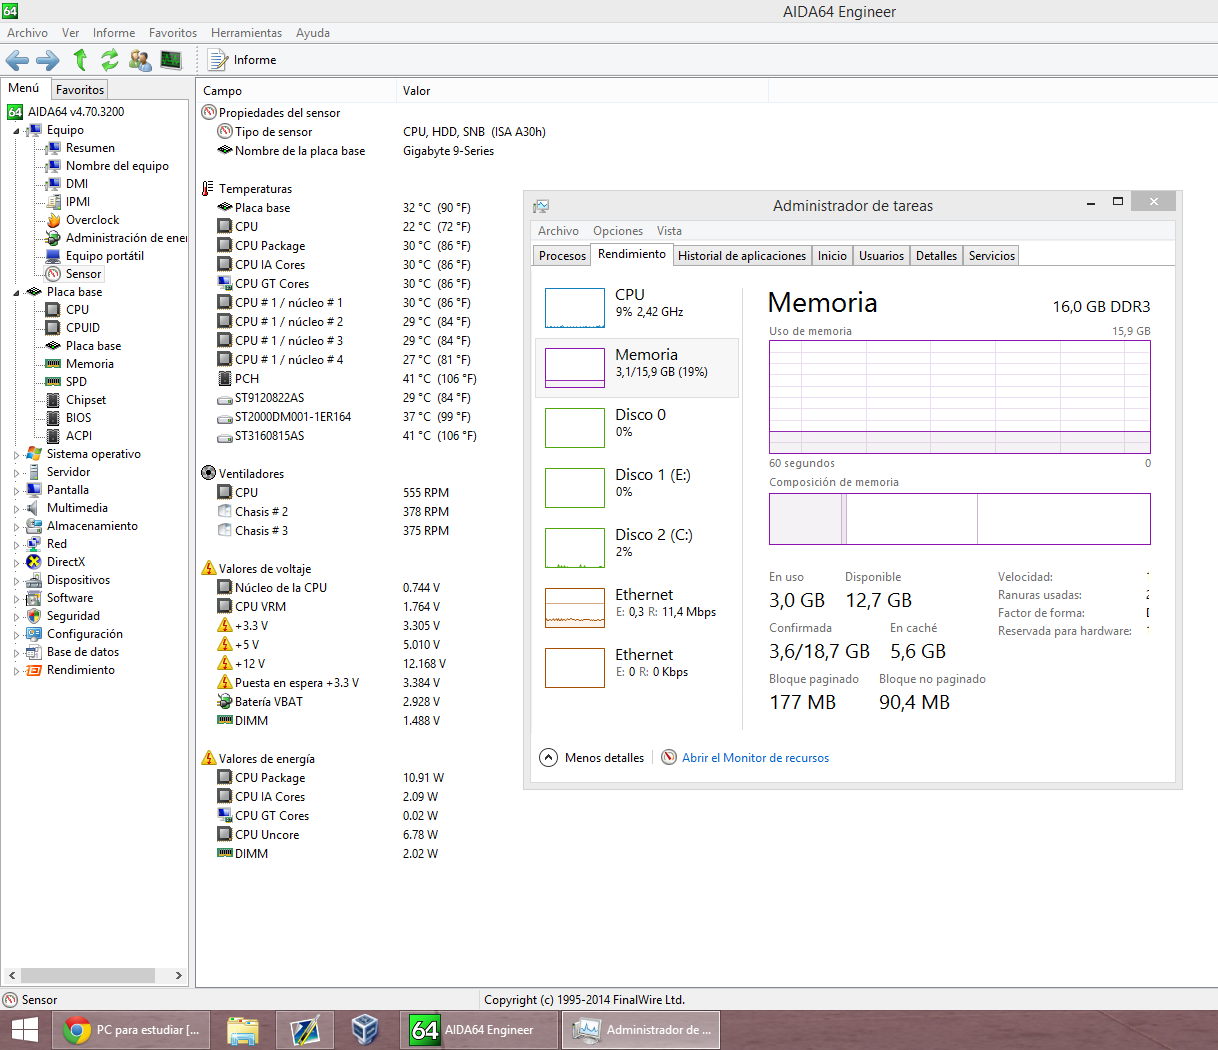Switch to the Servicios tab
1218x1050 pixels.
(x=992, y=256)
